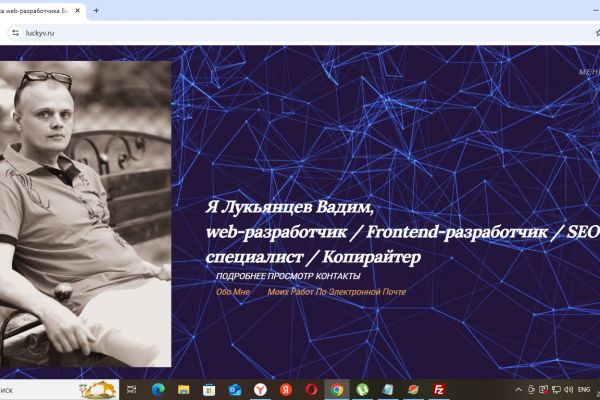Open network status in system tray
The height and width of the screenshot is (400, 600).
click(x=556, y=390)
